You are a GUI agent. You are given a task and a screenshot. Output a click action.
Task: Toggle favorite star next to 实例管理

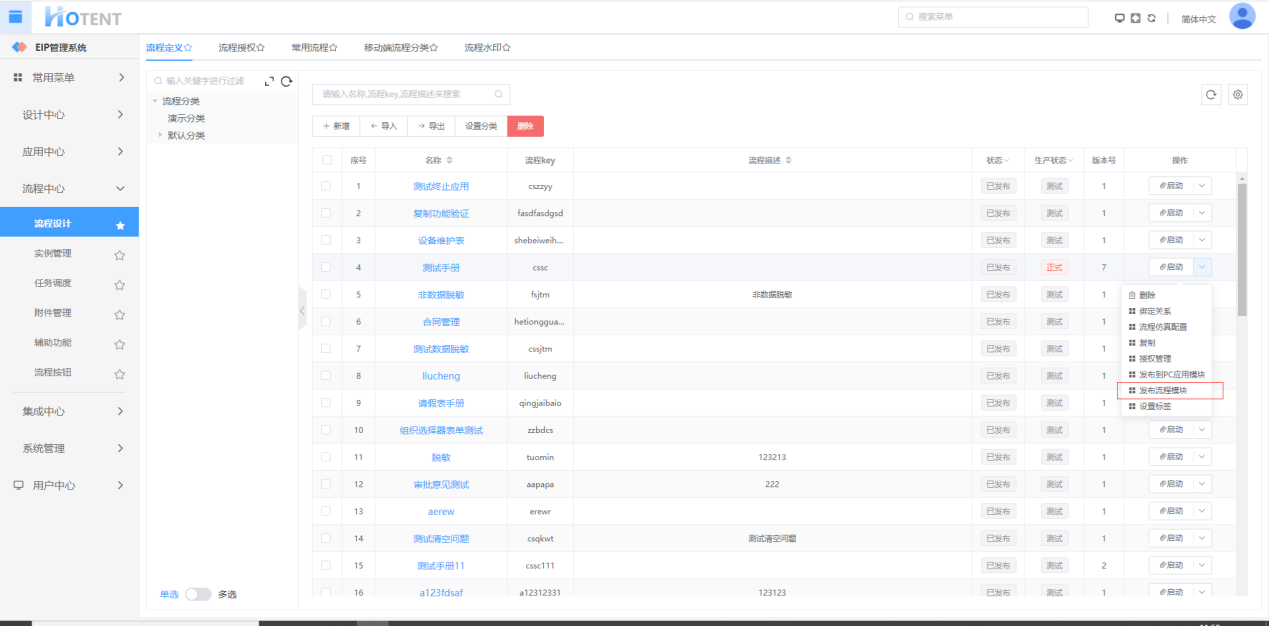(x=119, y=255)
